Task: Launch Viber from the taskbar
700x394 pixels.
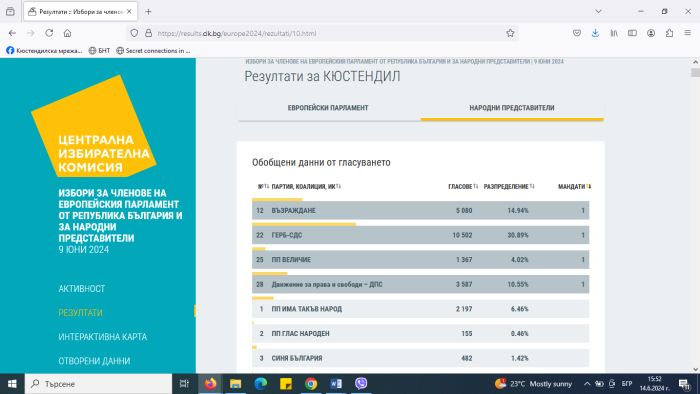Action: click(361, 383)
